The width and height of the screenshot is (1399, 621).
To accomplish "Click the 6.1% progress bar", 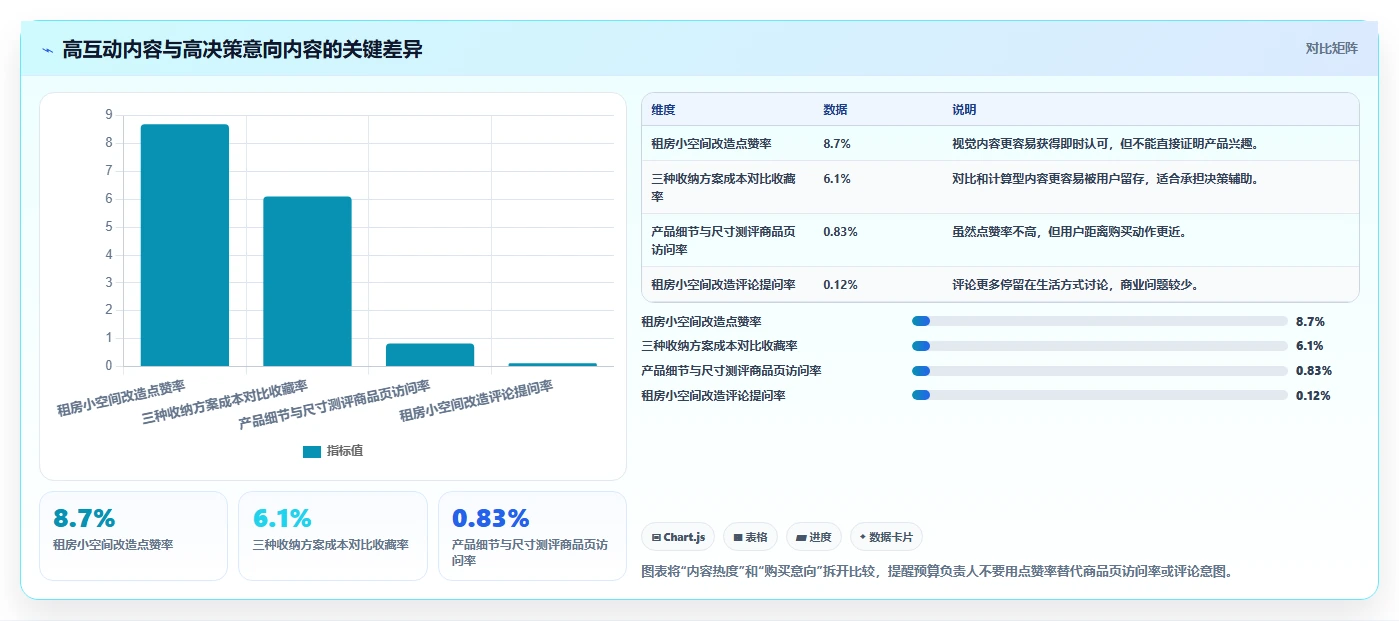I will pos(1100,346).
